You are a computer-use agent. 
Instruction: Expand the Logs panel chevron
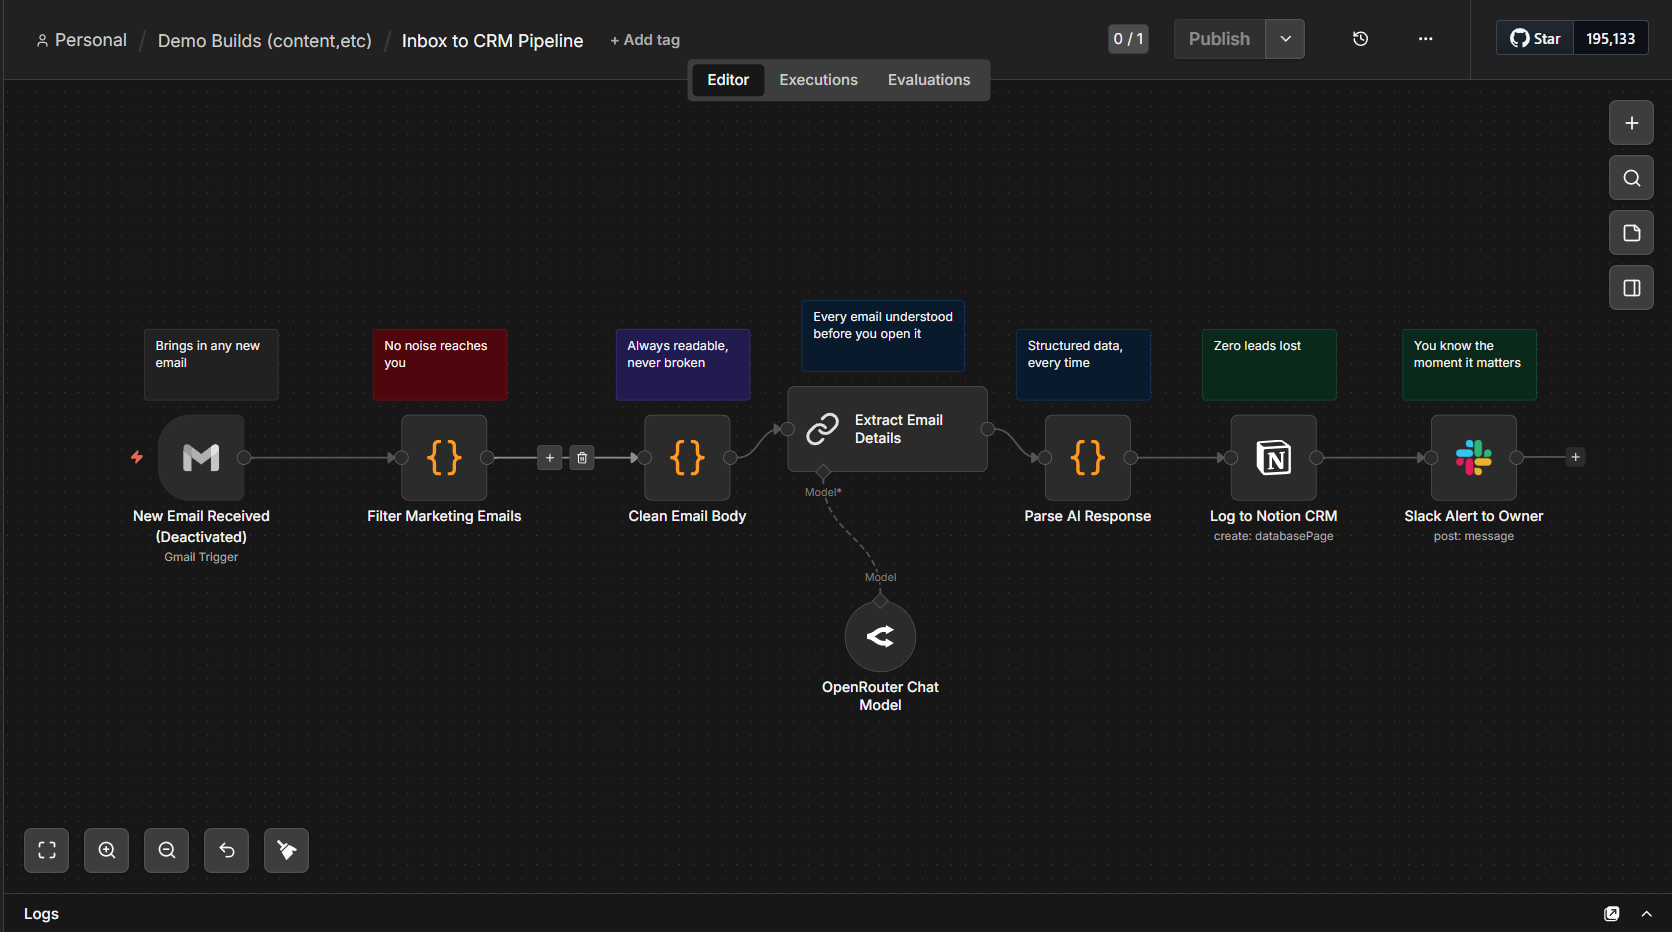click(x=1646, y=914)
